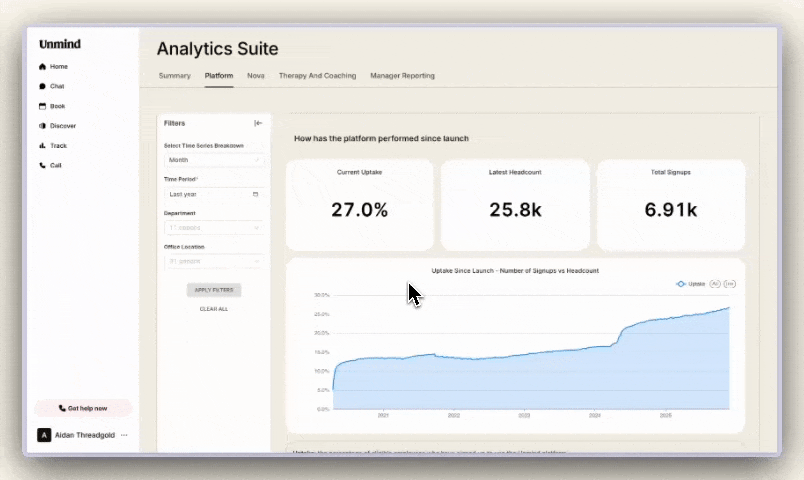Toggle the Uptake series in chart legend
Viewport: 804px width, 480px height.
[x=690, y=284]
